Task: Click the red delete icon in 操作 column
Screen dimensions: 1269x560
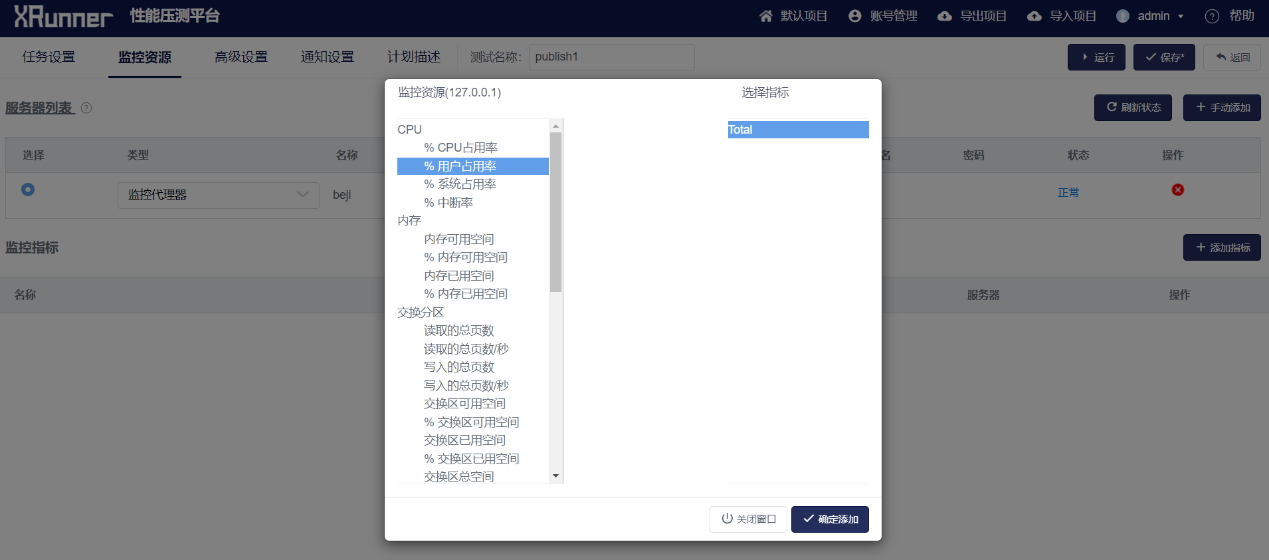Action: pyautogui.click(x=1177, y=190)
